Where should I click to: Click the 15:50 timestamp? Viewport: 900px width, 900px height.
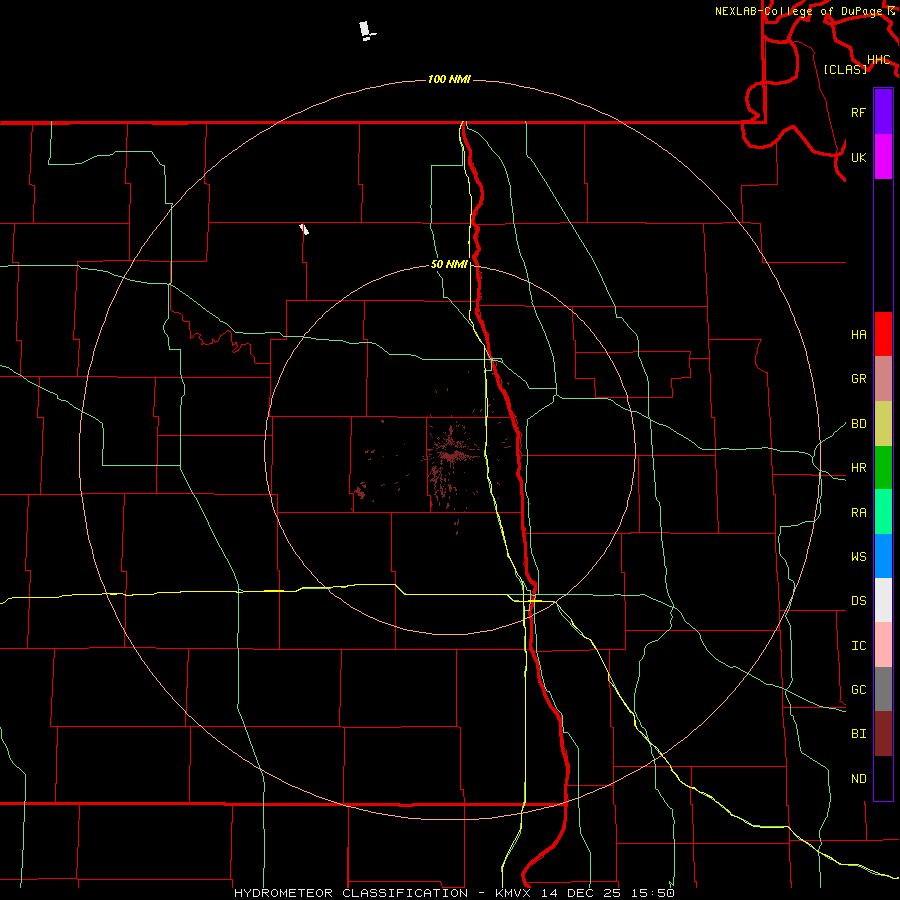click(x=654, y=893)
